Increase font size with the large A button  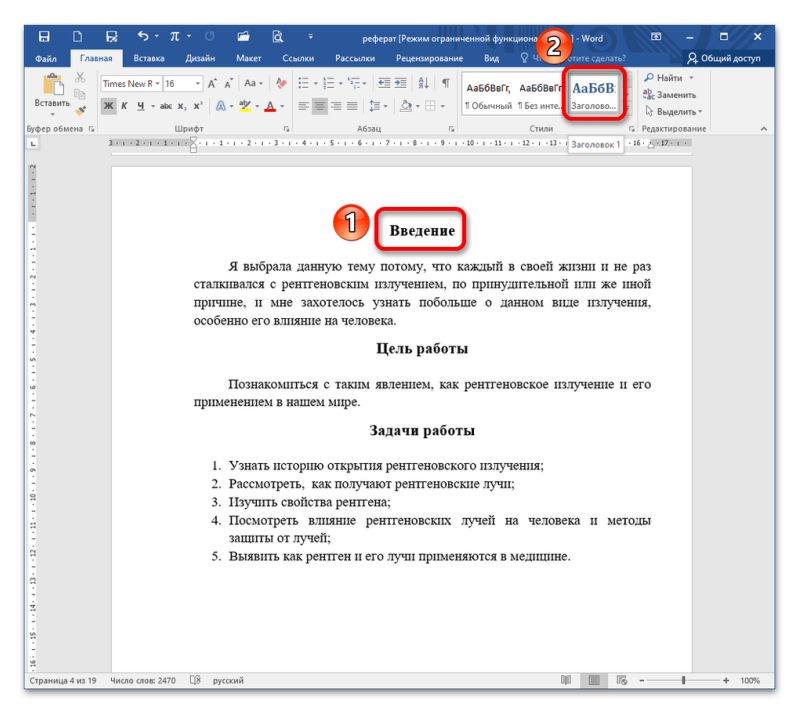point(212,84)
